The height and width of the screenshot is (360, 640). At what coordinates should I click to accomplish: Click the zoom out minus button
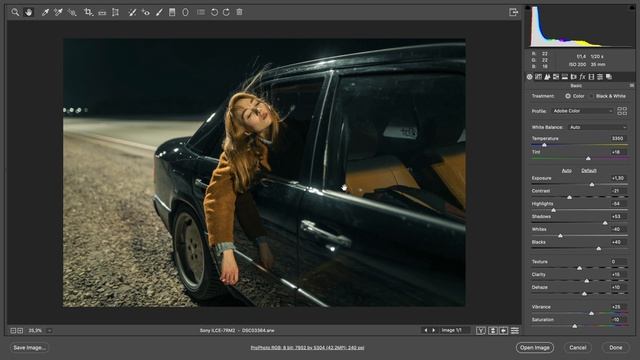(x=13, y=331)
